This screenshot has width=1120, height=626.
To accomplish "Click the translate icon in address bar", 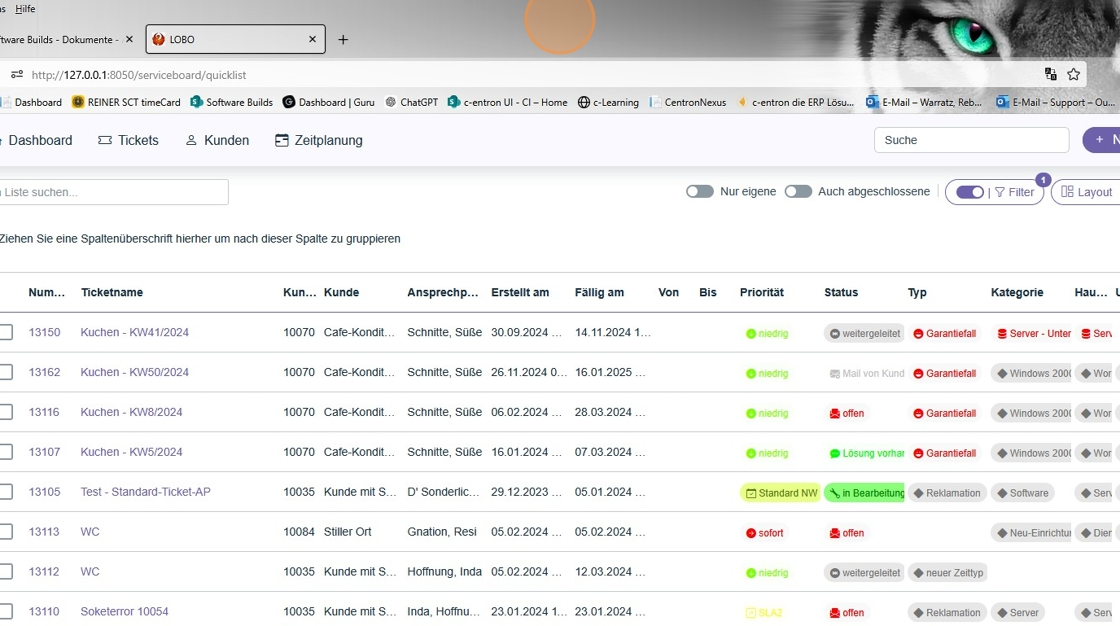I will [1050, 74].
